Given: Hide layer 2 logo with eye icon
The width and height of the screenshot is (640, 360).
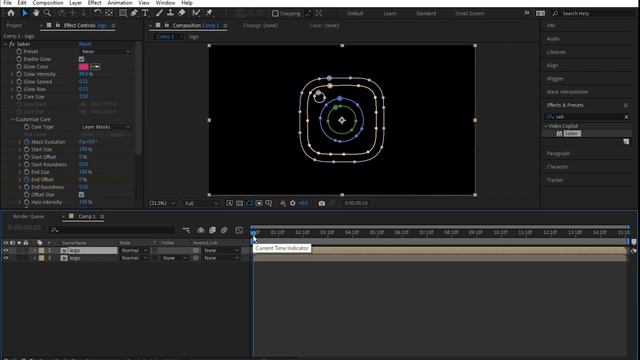Looking at the screenshot, I should tap(6, 258).
